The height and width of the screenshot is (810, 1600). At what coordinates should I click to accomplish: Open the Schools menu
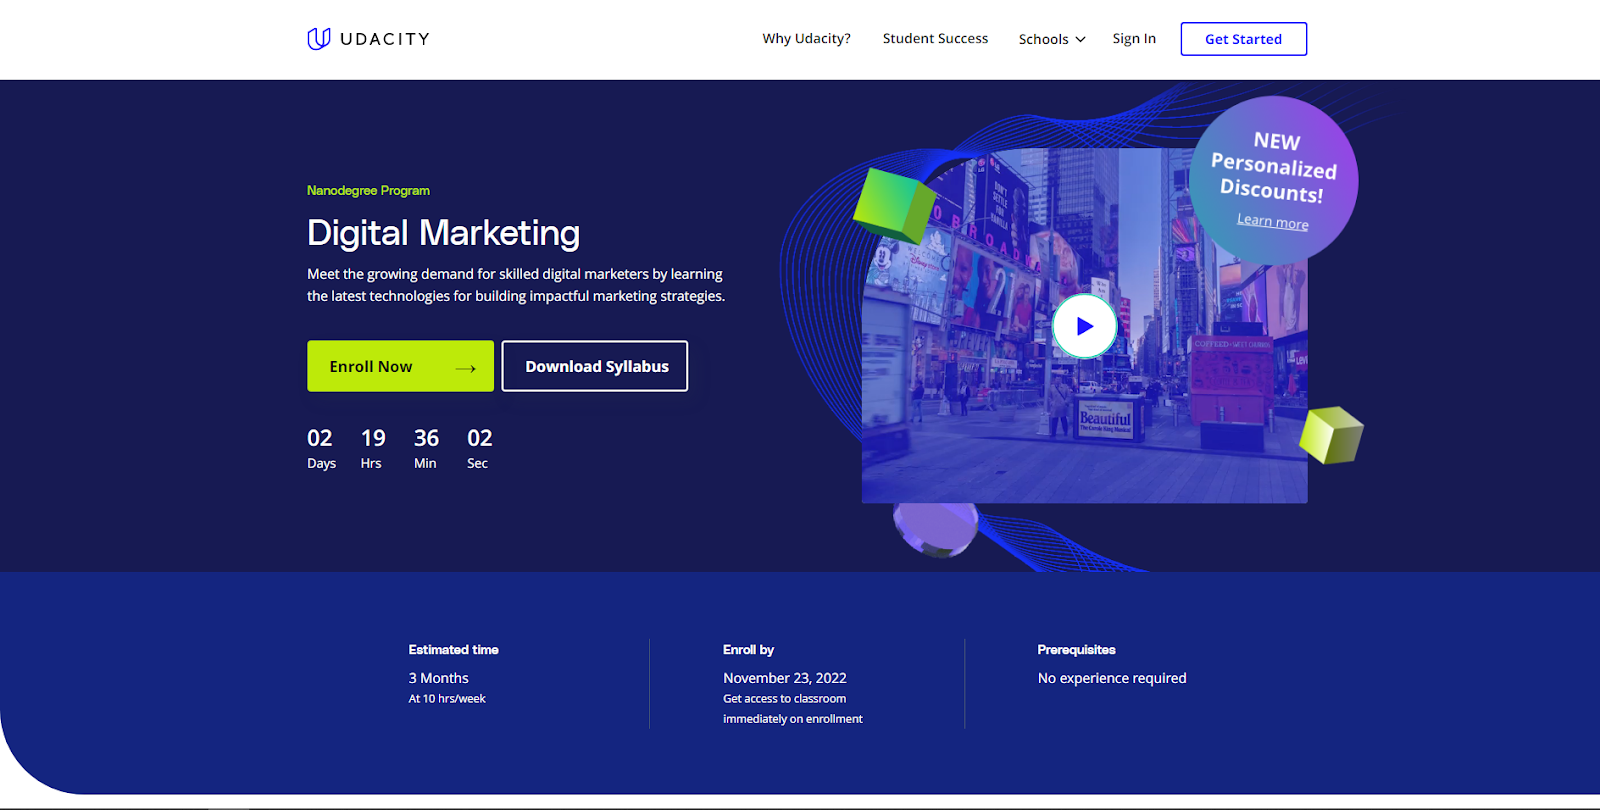point(1052,39)
